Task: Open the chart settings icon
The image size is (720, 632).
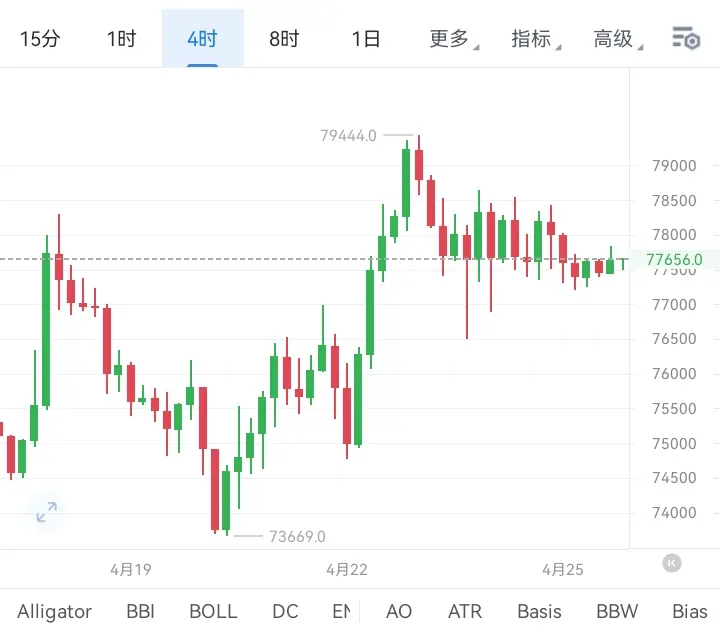Action: (686, 38)
